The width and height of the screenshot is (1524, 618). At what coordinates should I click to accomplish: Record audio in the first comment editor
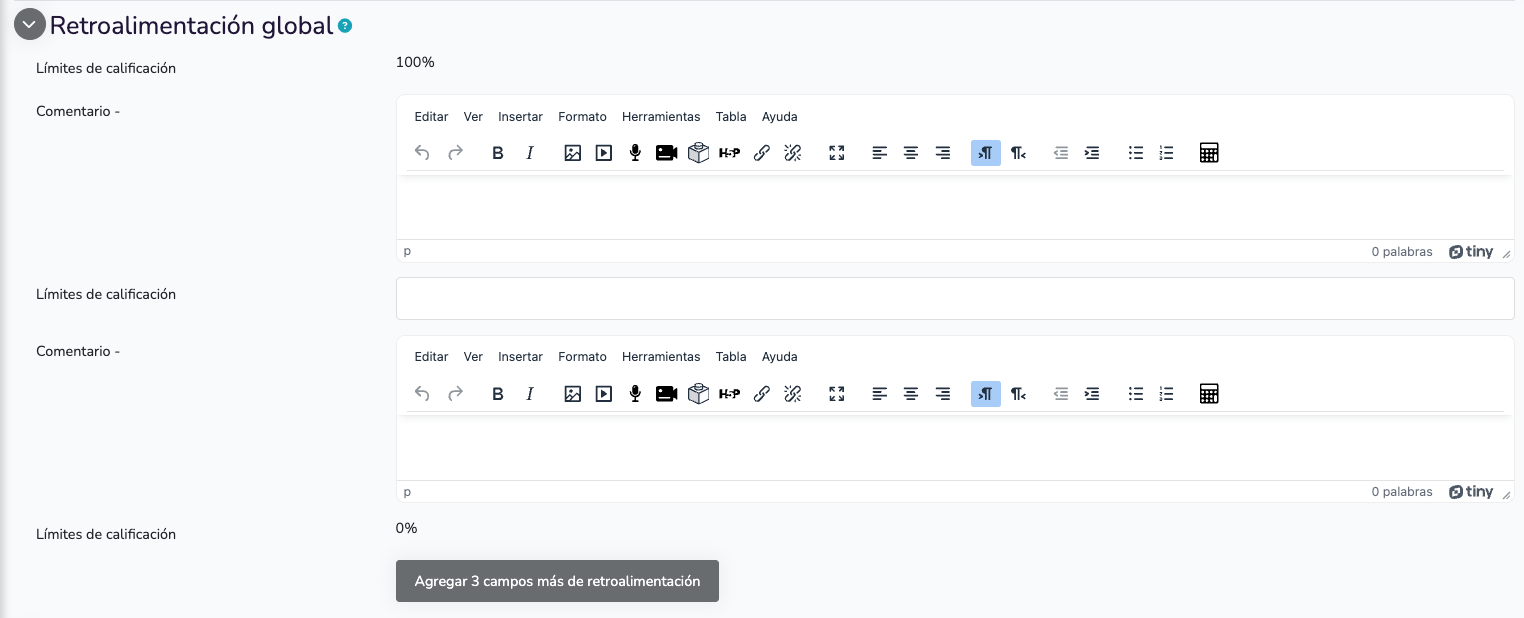pos(635,153)
